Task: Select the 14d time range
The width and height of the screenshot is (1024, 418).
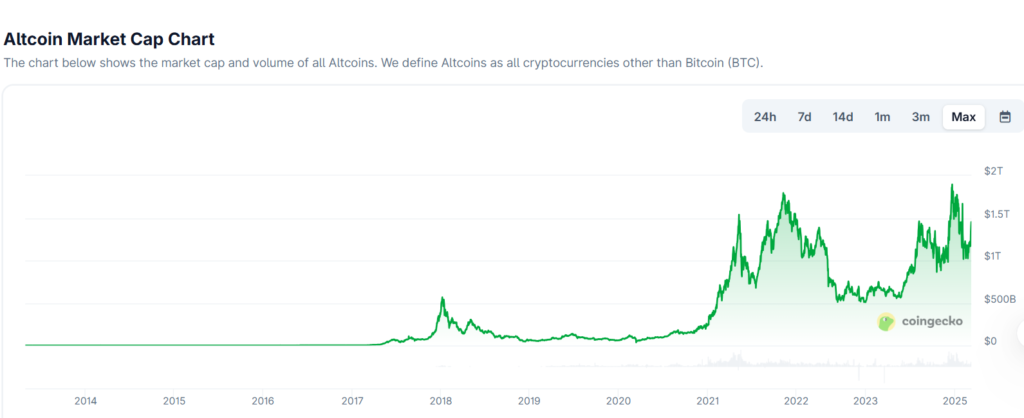Action: click(x=842, y=117)
